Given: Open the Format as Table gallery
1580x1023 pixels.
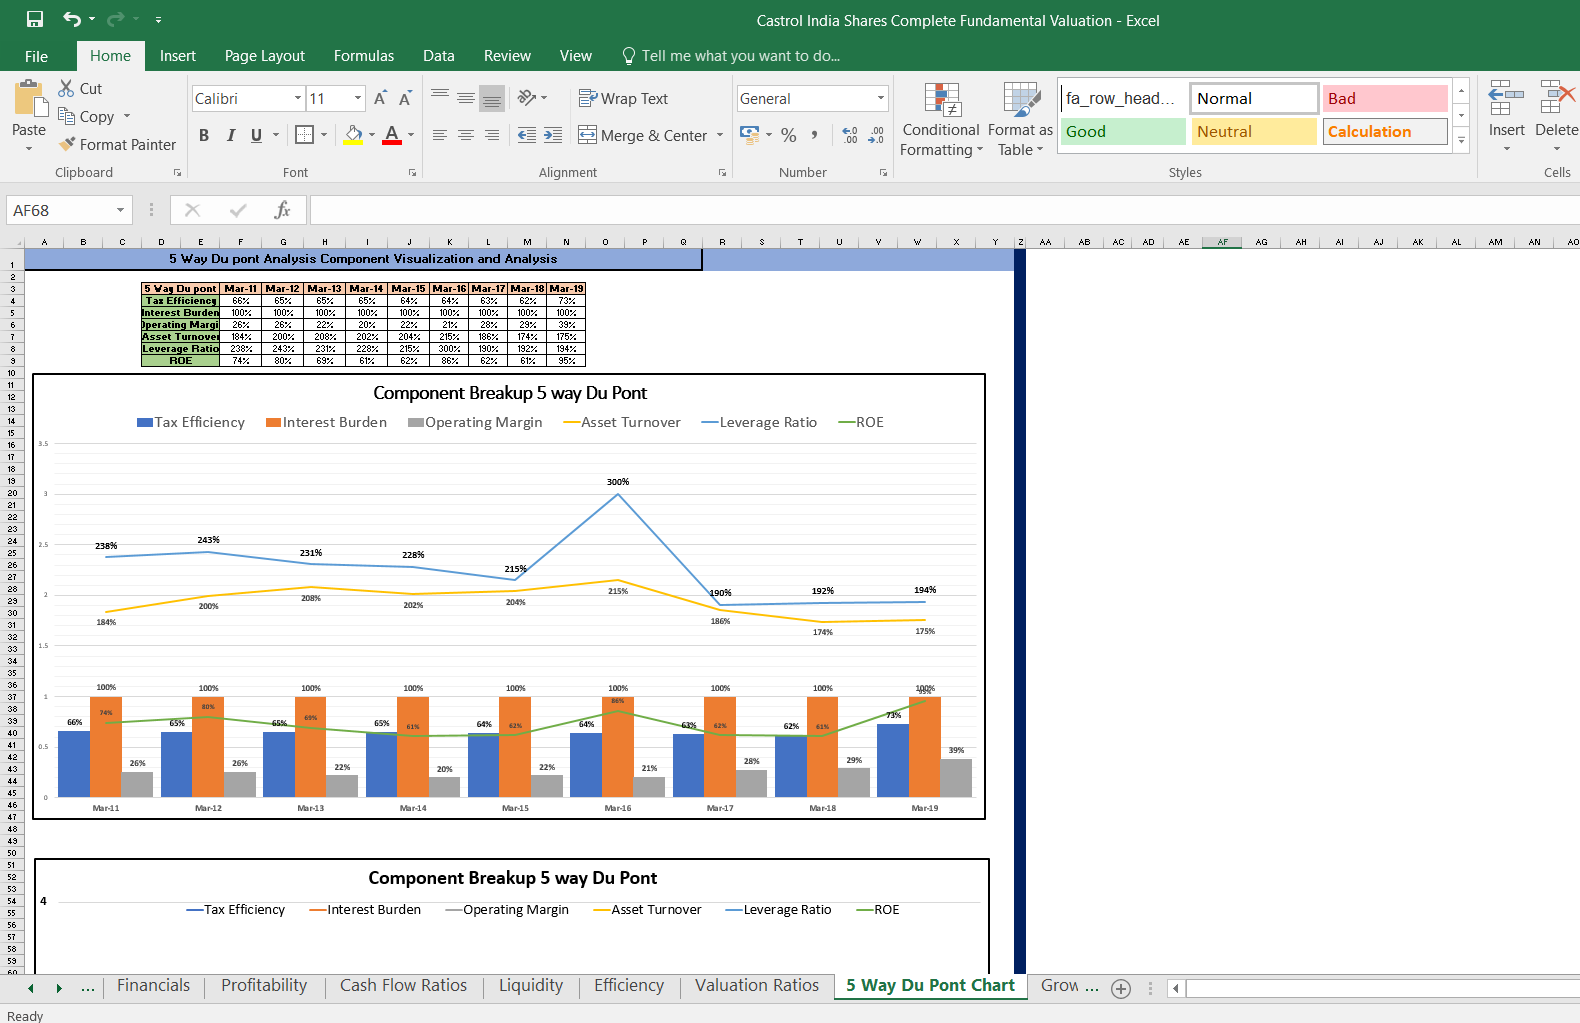Looking at the screenshot, I should click(1020, 119).
